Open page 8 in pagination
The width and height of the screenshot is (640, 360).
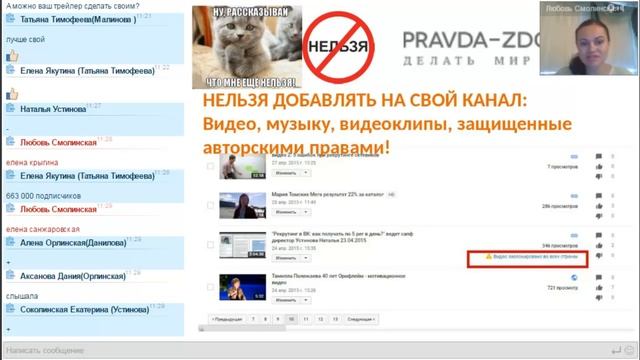266,319
